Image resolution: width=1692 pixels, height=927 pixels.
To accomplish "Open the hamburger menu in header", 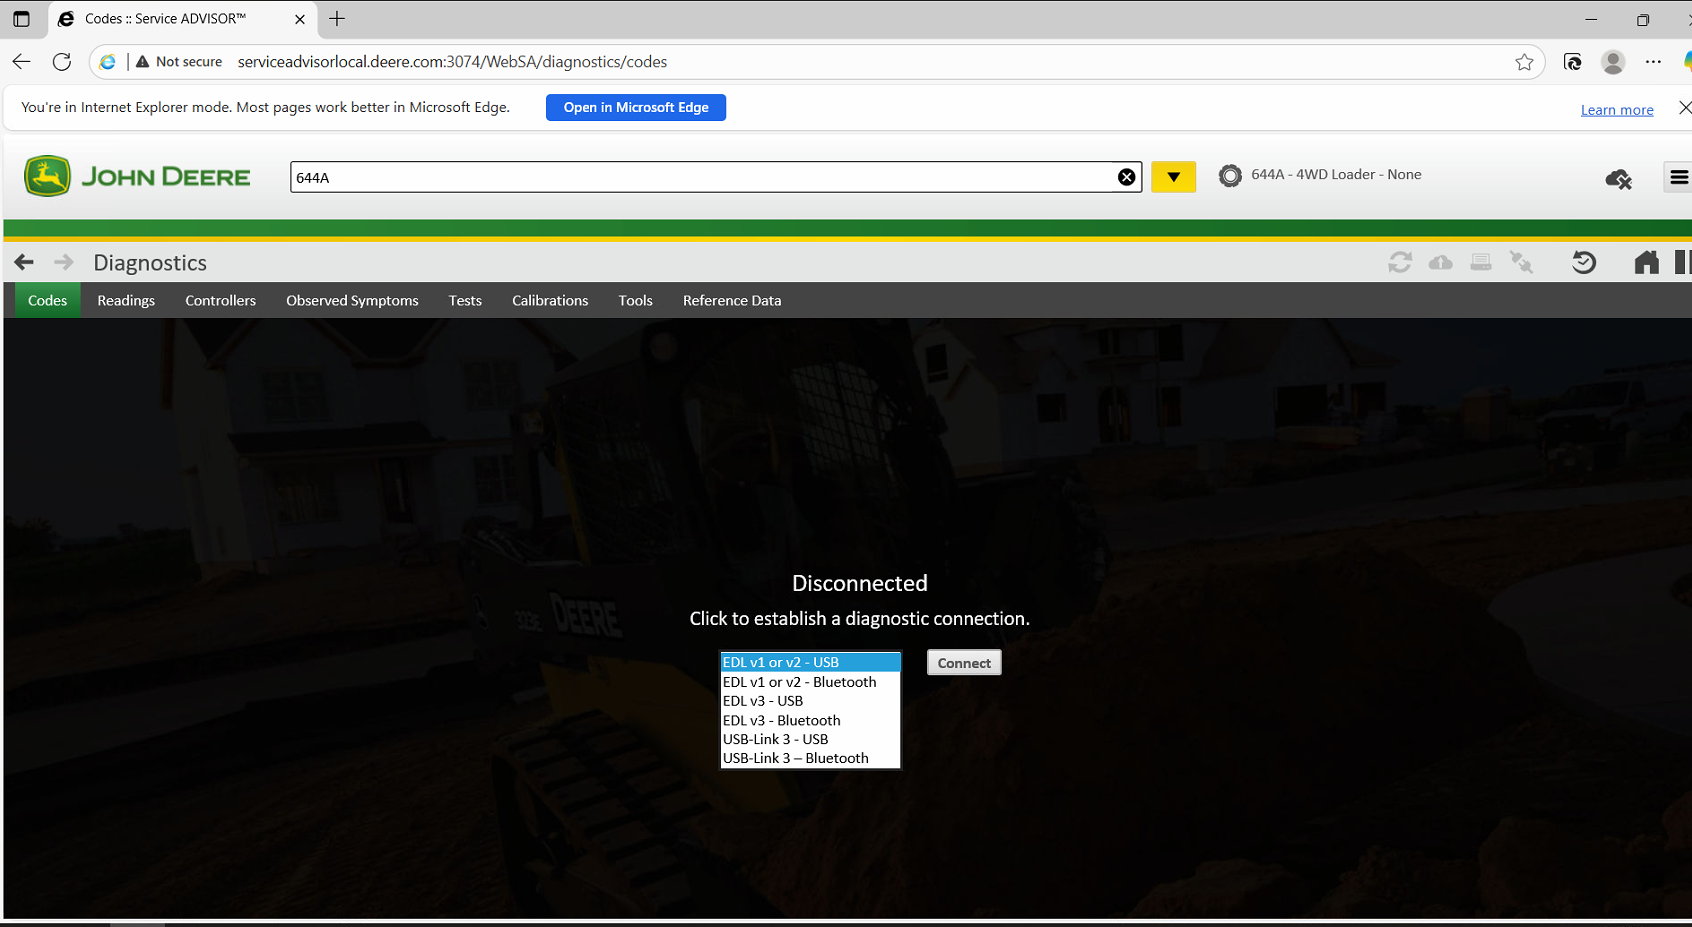I will pos(1678,177).
